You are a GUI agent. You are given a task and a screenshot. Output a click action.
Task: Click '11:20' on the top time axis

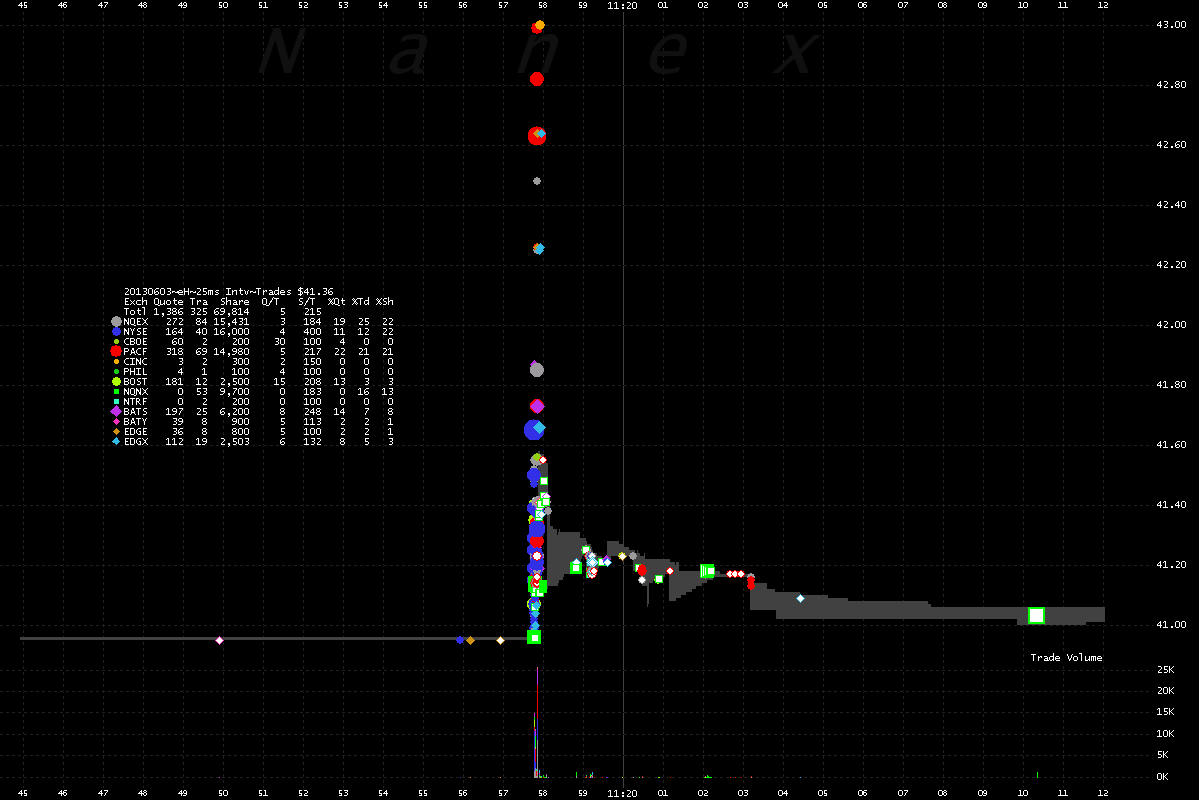pos(622,5)
